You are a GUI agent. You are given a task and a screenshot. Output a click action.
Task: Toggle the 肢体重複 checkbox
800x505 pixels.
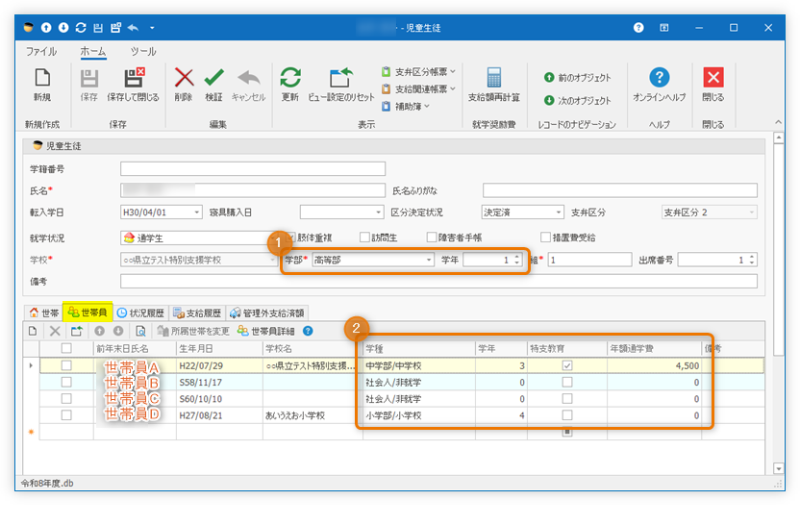coord(291,237)
